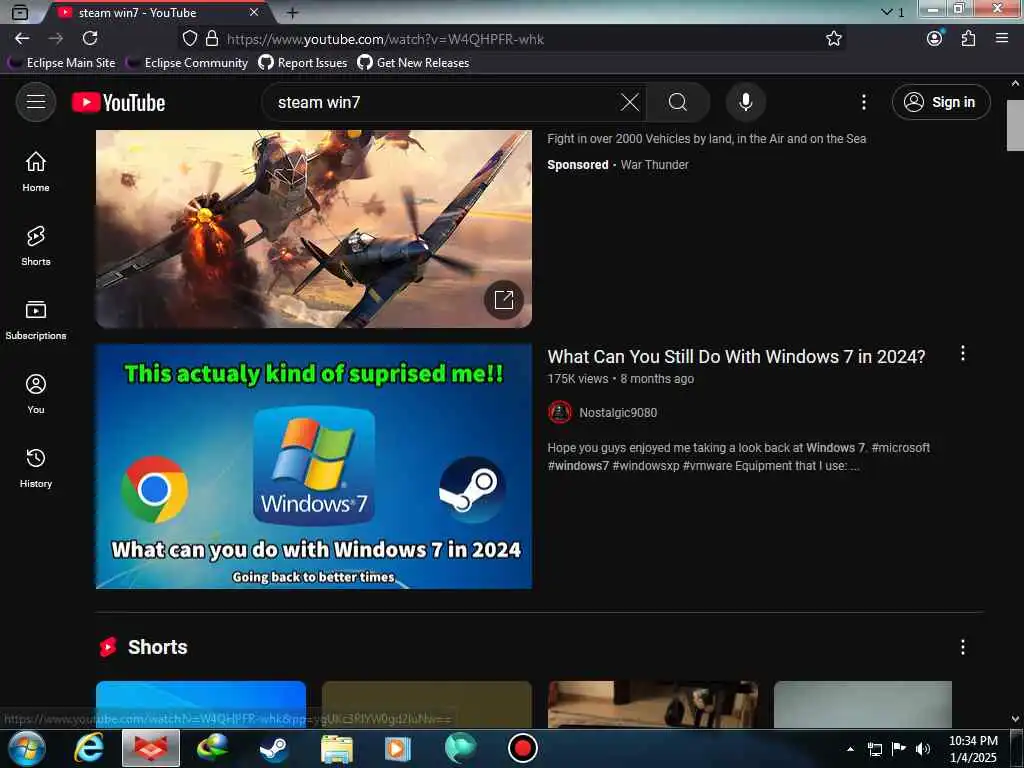Open the browser account icon
Screen dimensions: 1024x768
click(935, 39)
